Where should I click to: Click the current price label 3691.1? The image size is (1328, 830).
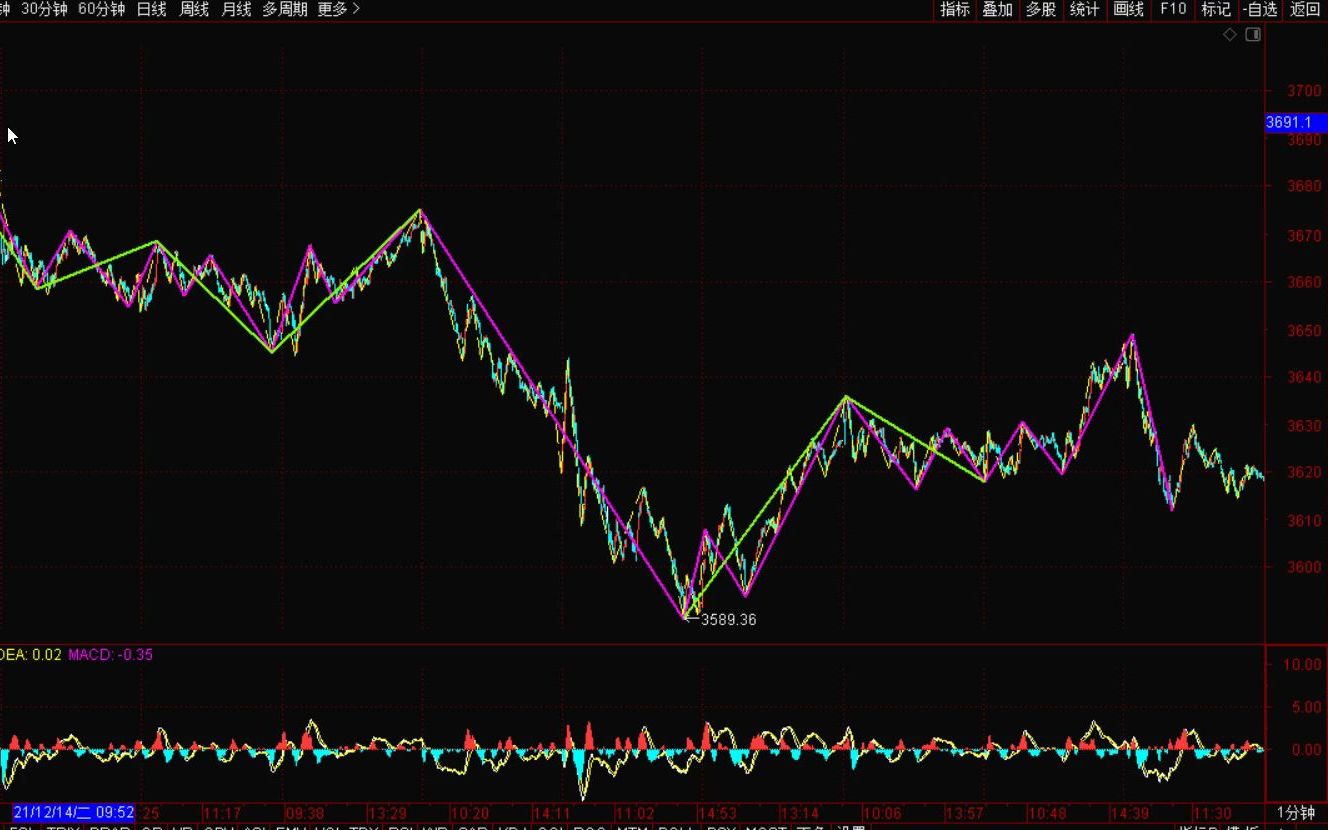1296,122
